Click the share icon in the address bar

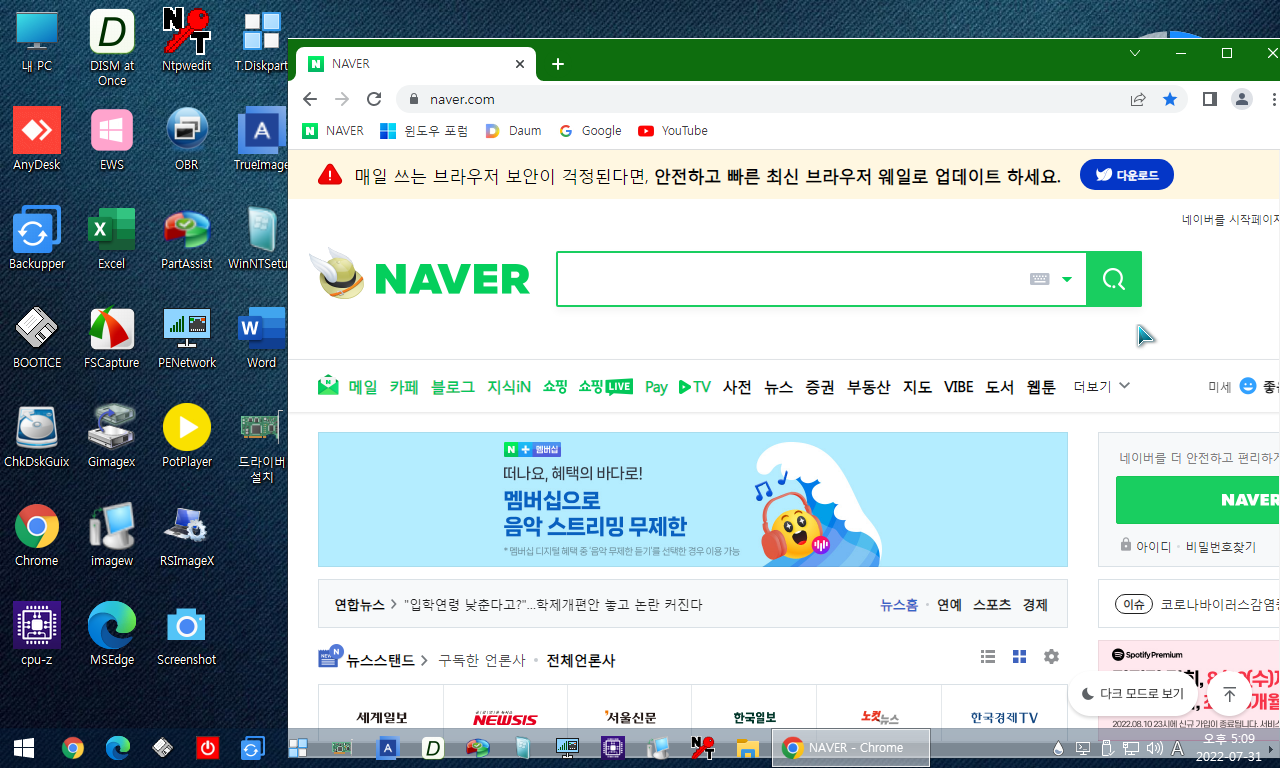[x=1138, y=99]
